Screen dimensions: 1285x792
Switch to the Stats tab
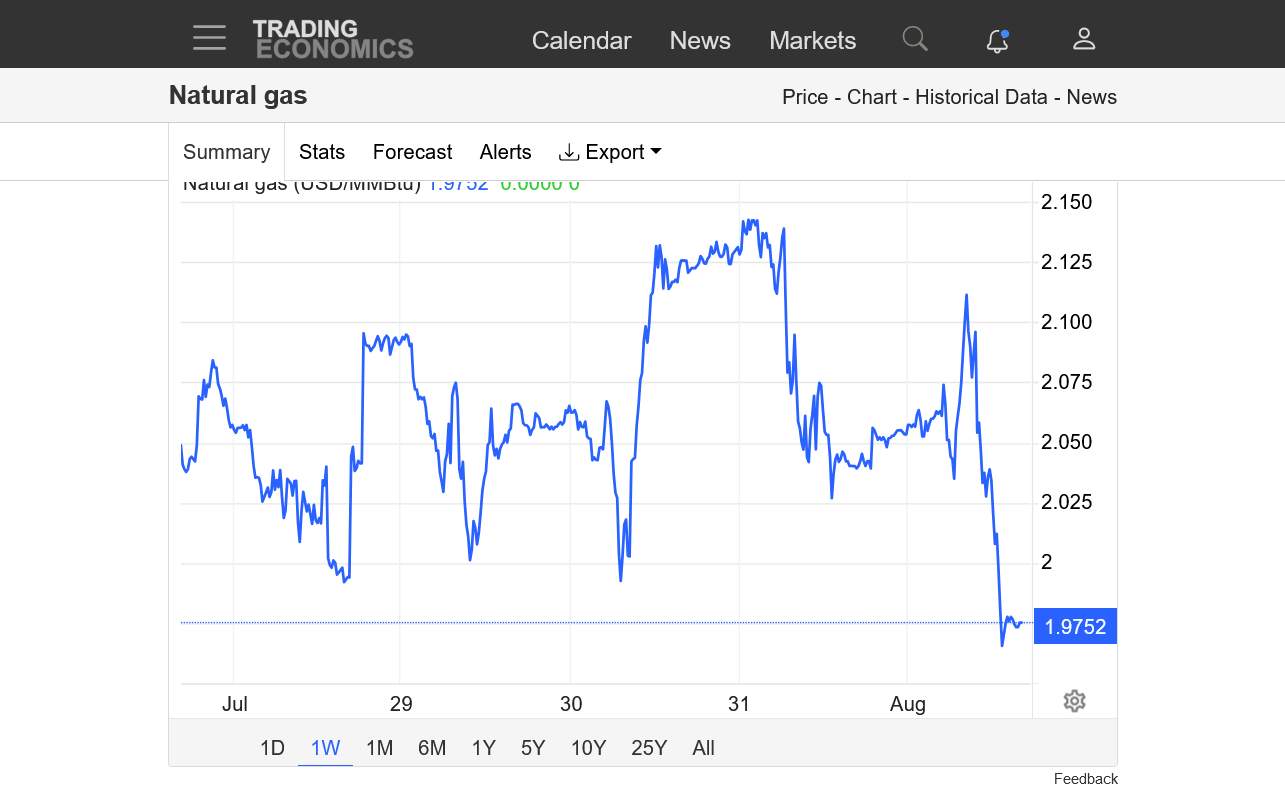click(x=322, y=152)
